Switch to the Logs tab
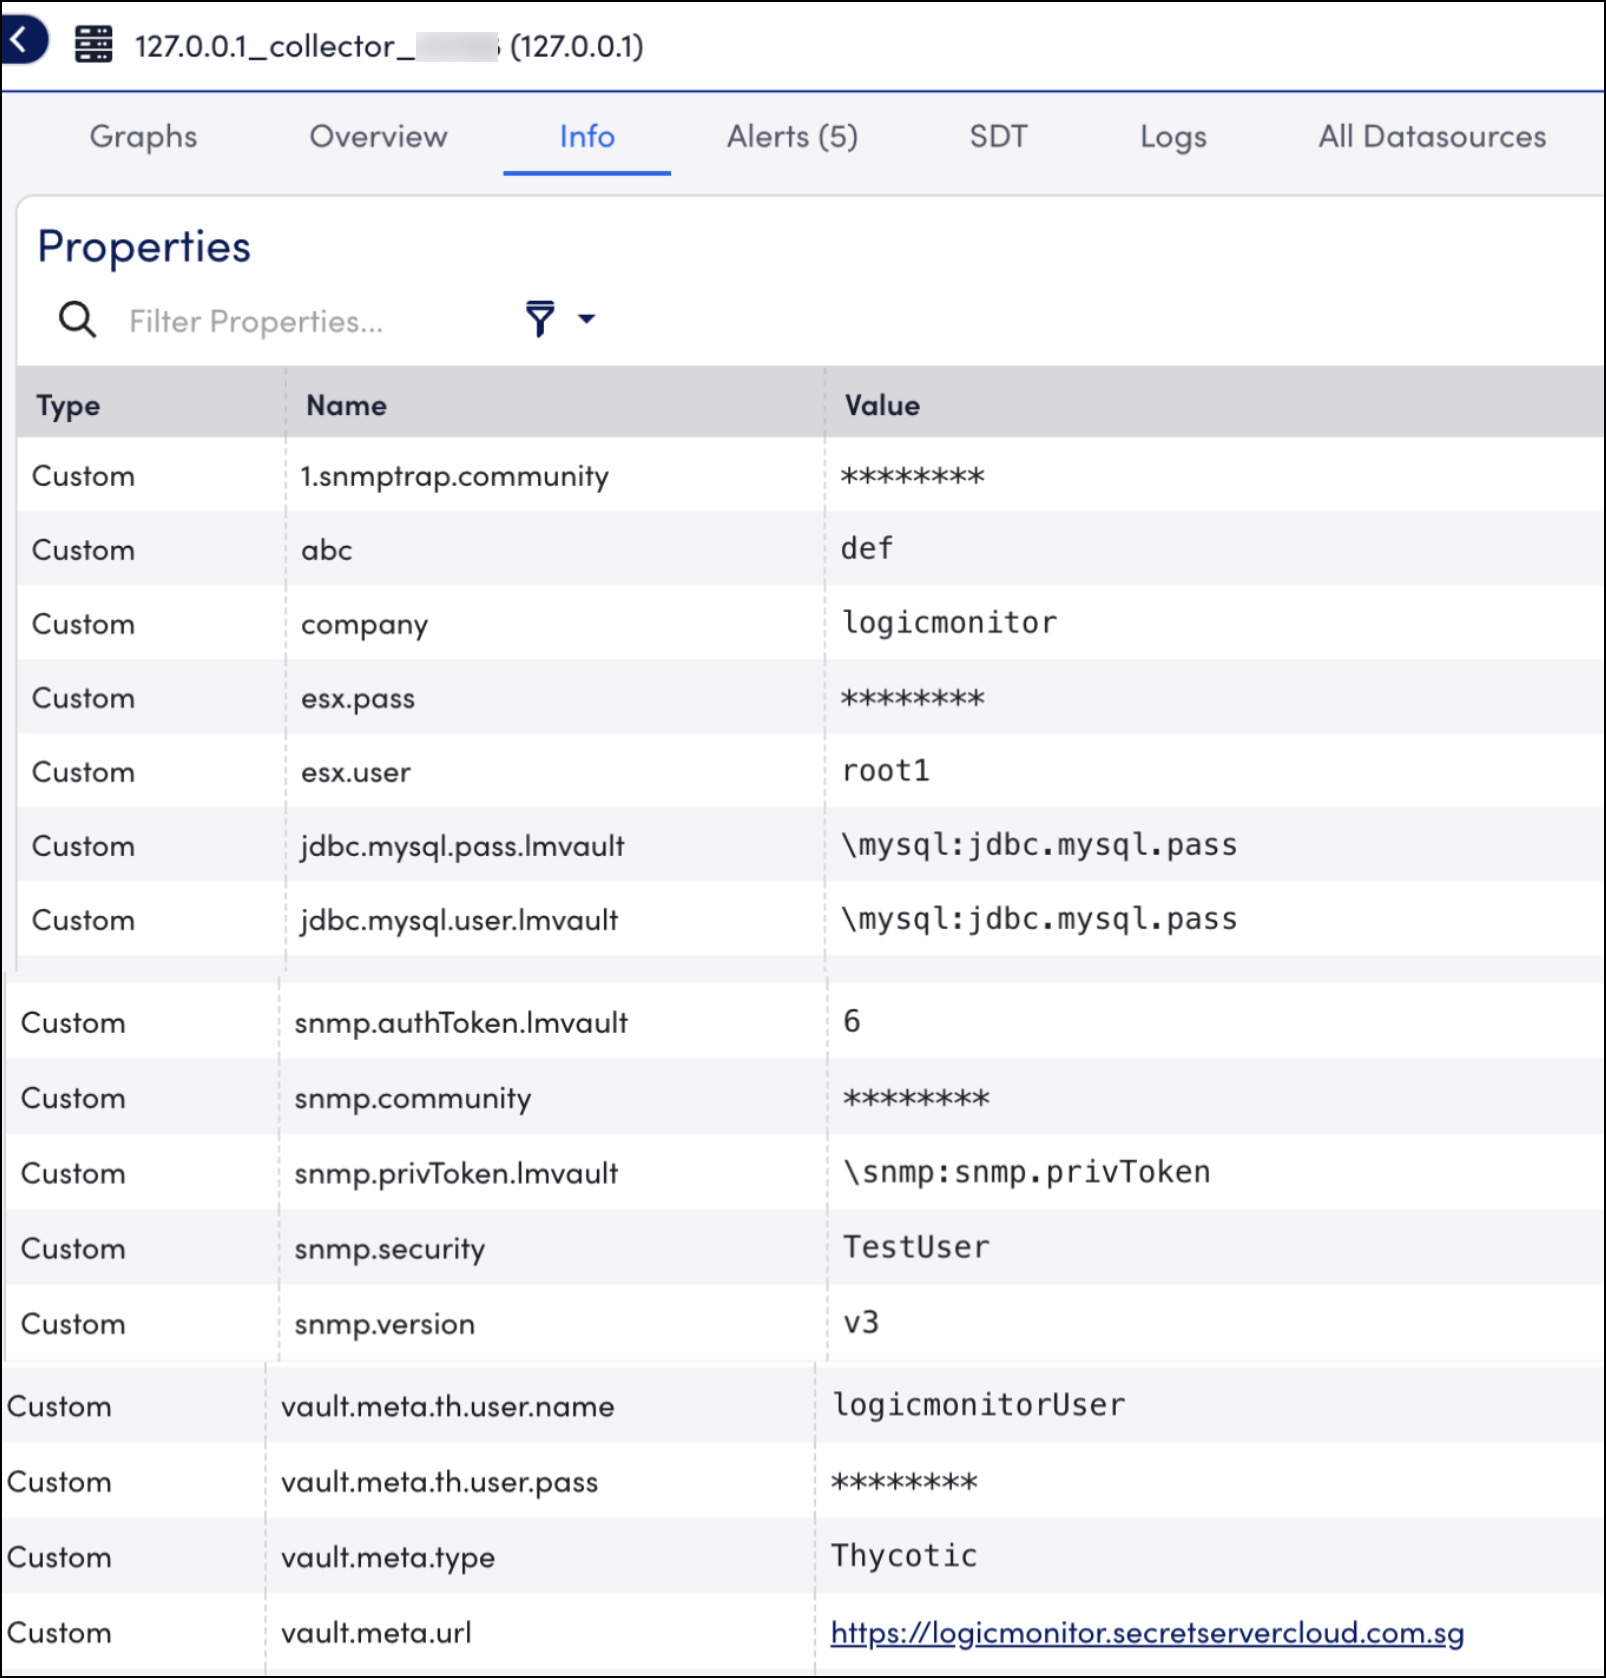Image resolution: width=1606 pixels, height=1678 pixels. (1172, 137)
